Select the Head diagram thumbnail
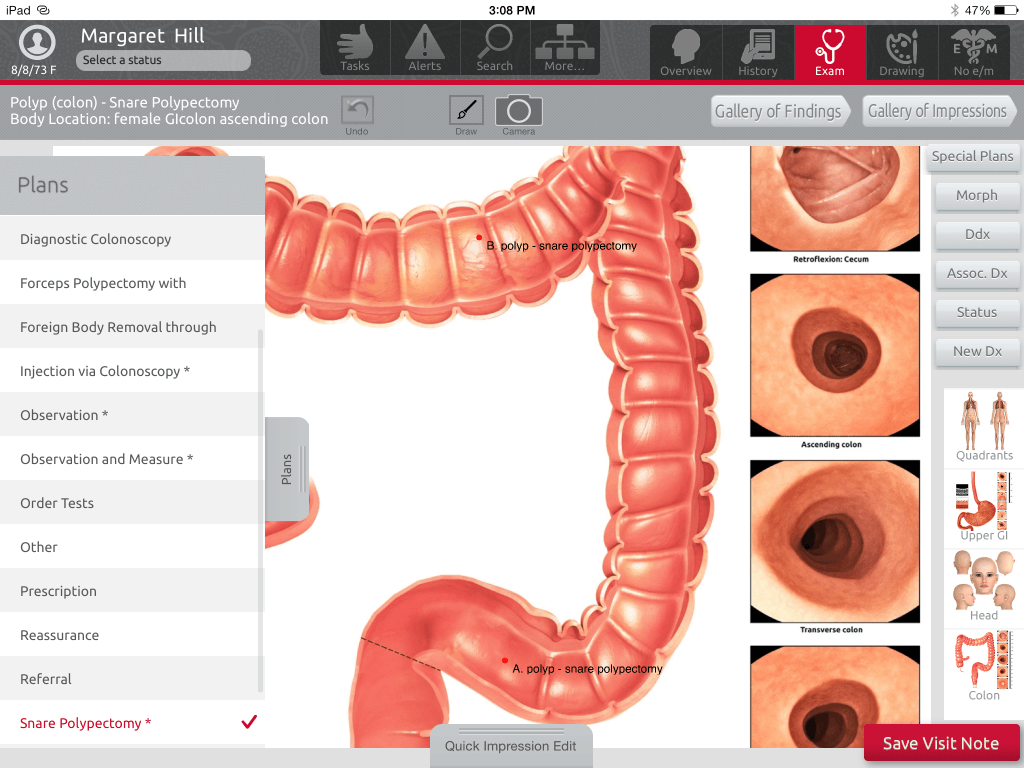1024x768 pixels. click(x=984, y=586)
